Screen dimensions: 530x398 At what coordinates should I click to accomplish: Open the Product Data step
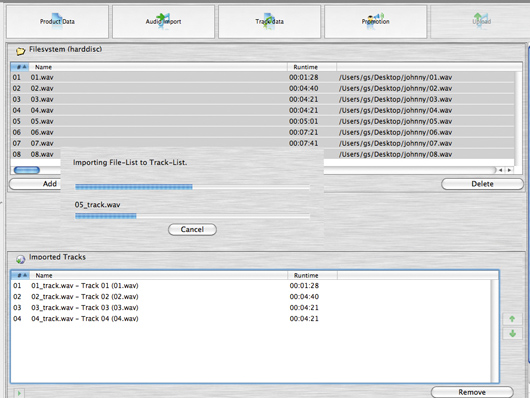(57, 22)
